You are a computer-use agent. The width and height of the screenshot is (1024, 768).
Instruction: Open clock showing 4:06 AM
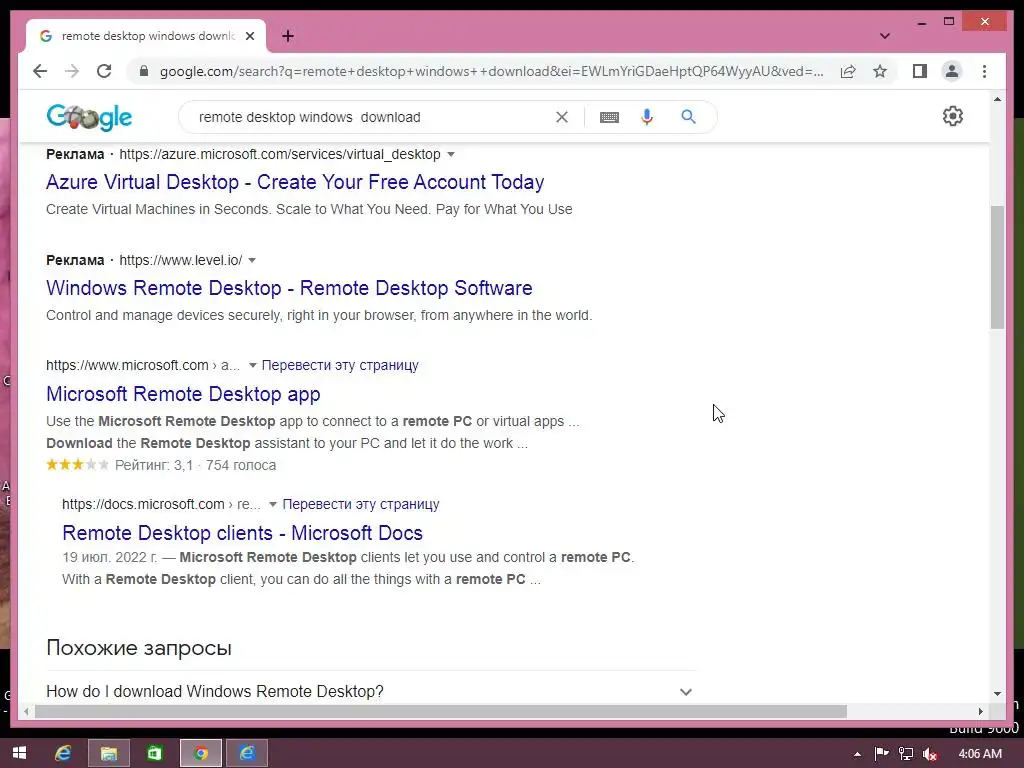(980, 754)
